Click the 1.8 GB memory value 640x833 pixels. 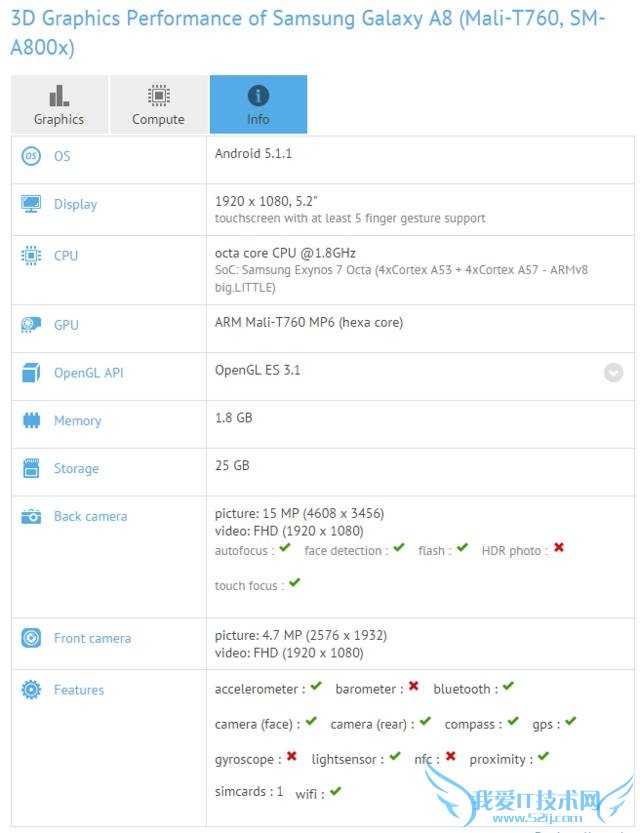(234, 418)
